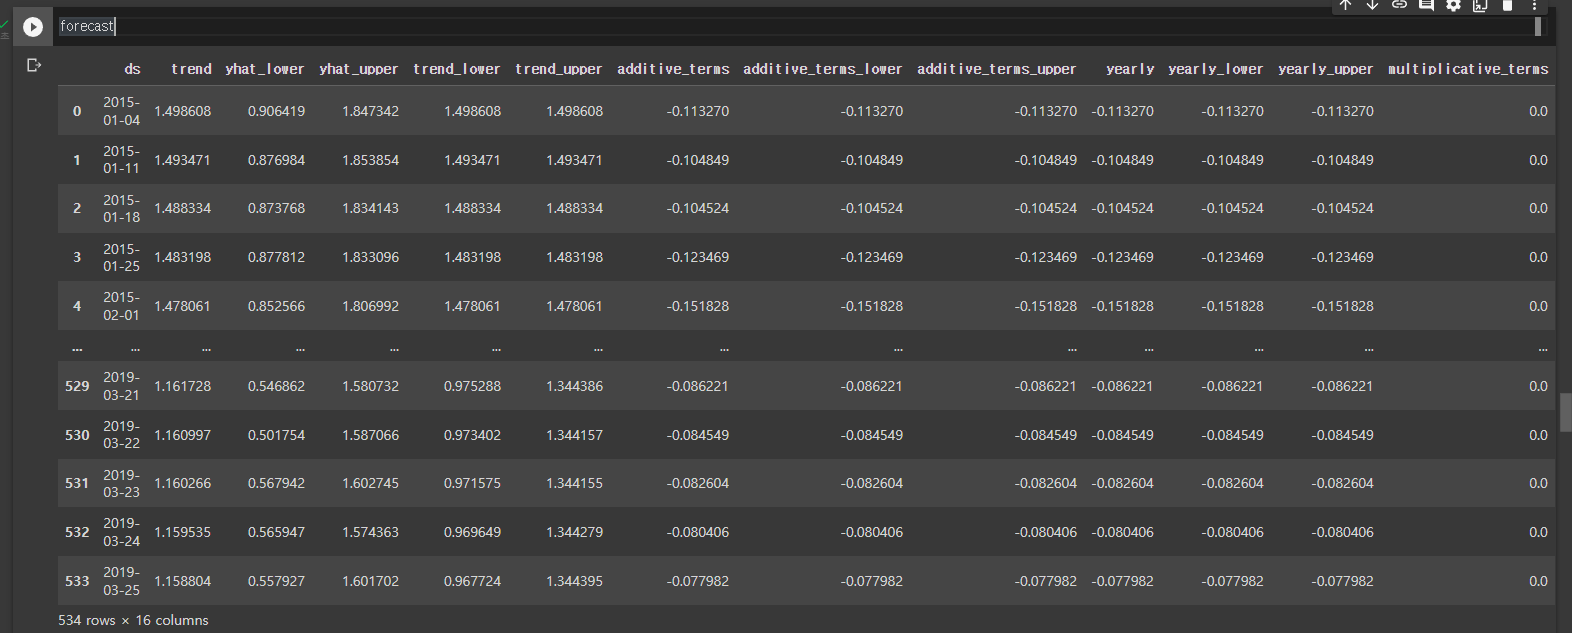Click row index 533
The width and height of the screenshot is (1572, 633).
[x=77, y=581]
